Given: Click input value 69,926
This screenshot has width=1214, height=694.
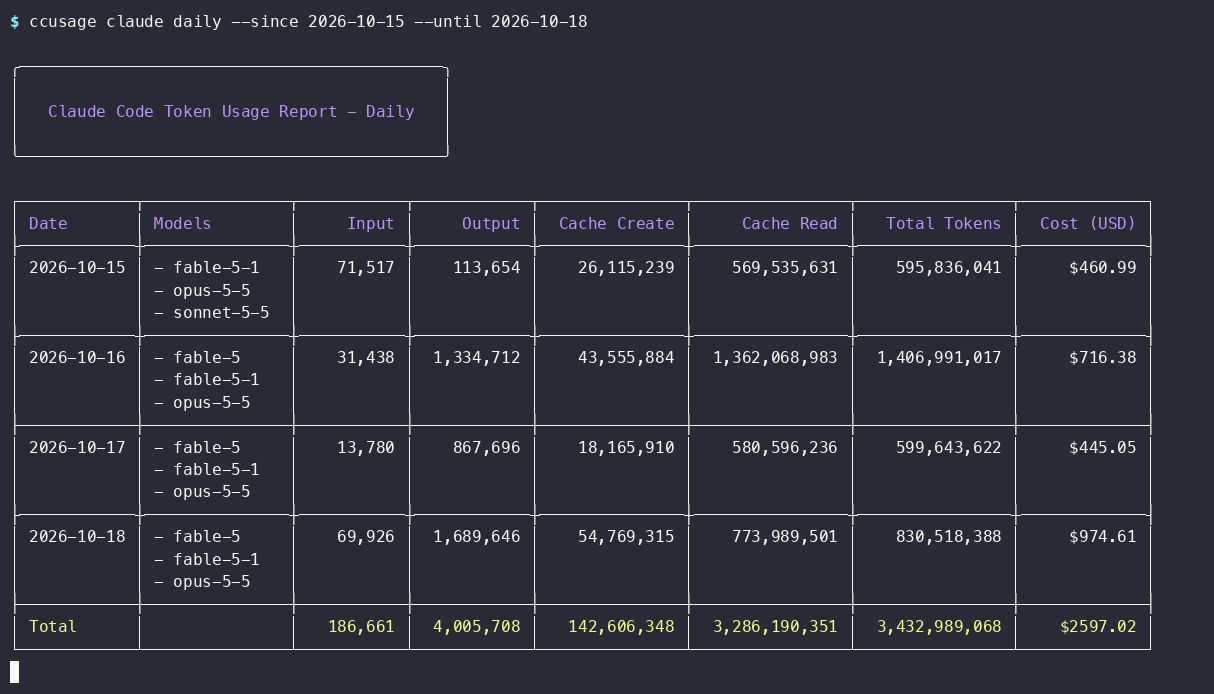Looking at the screenshot, I should 366,536.
